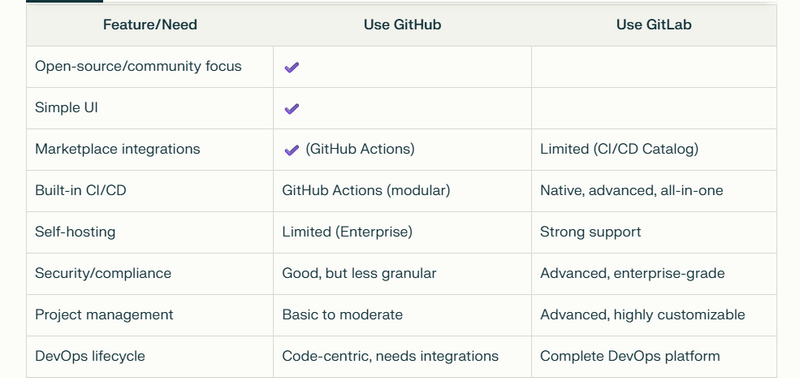Viewport: 800px width, 378px height.
Task: Click the Open-source/community focus cell
Action: (150, 67)
